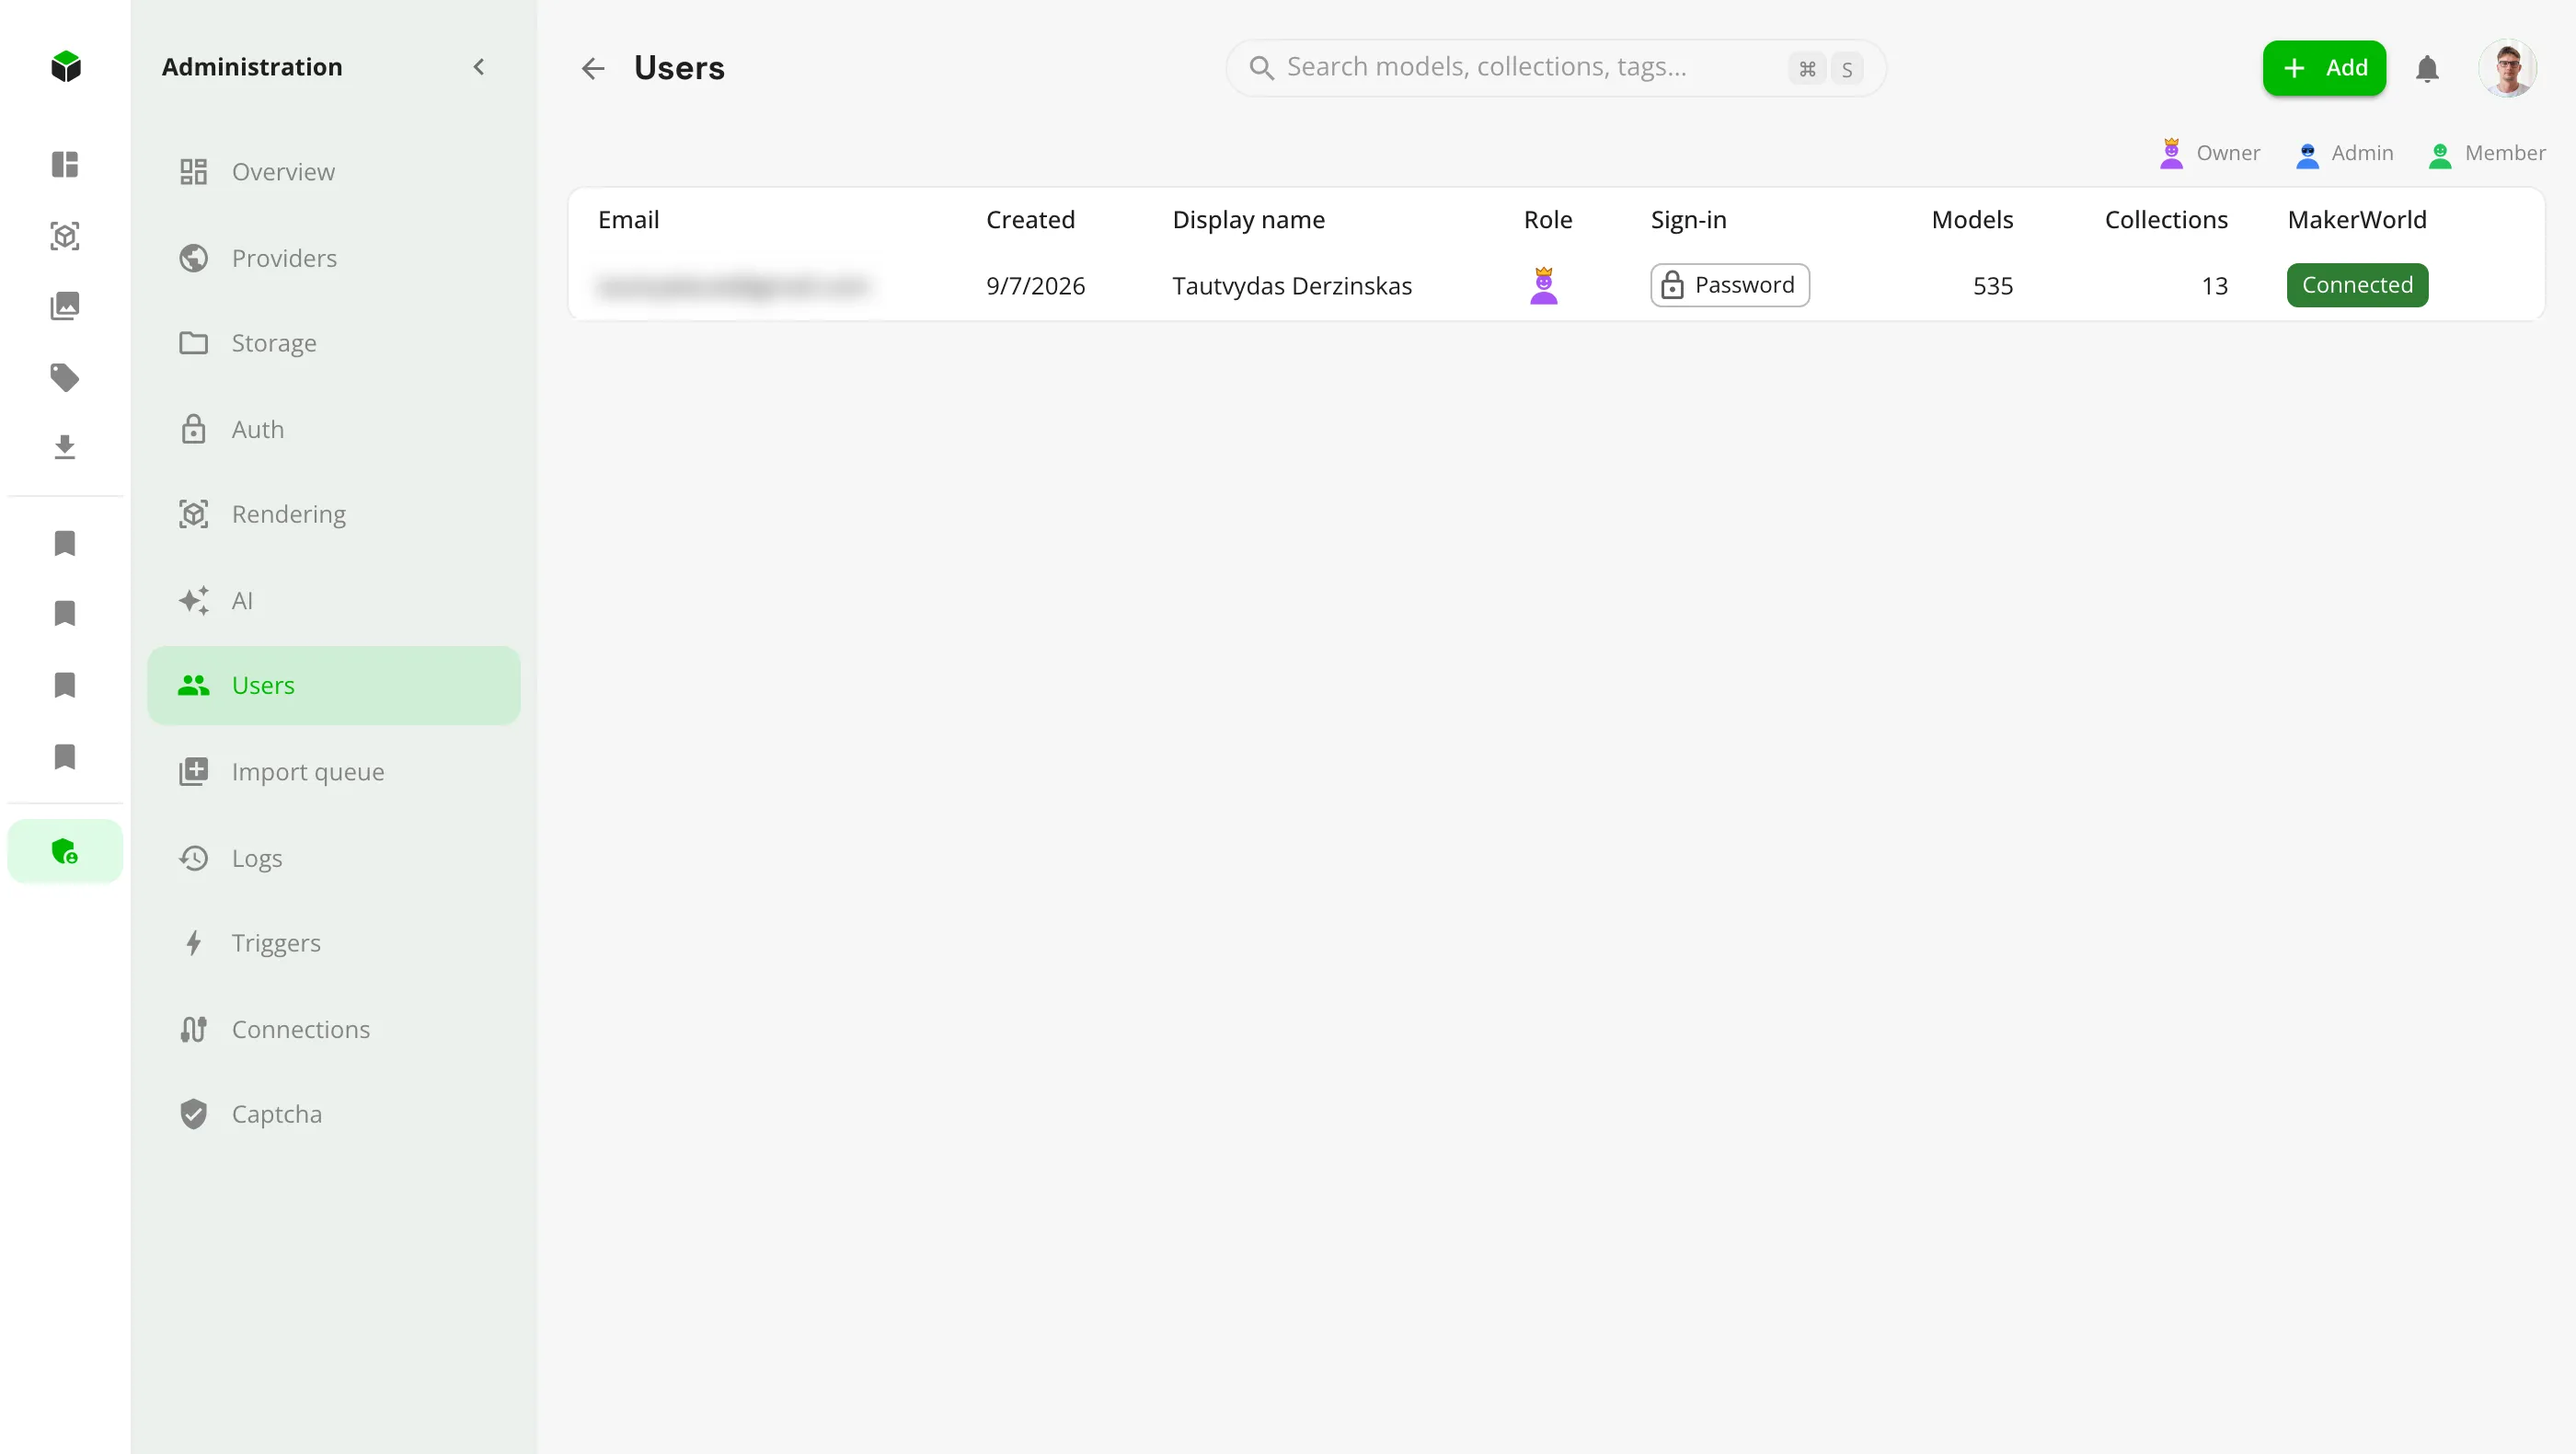Screen dimensions: 2576x1454
Task: Click the Collections column header
Action: (x=2166, y=220)
